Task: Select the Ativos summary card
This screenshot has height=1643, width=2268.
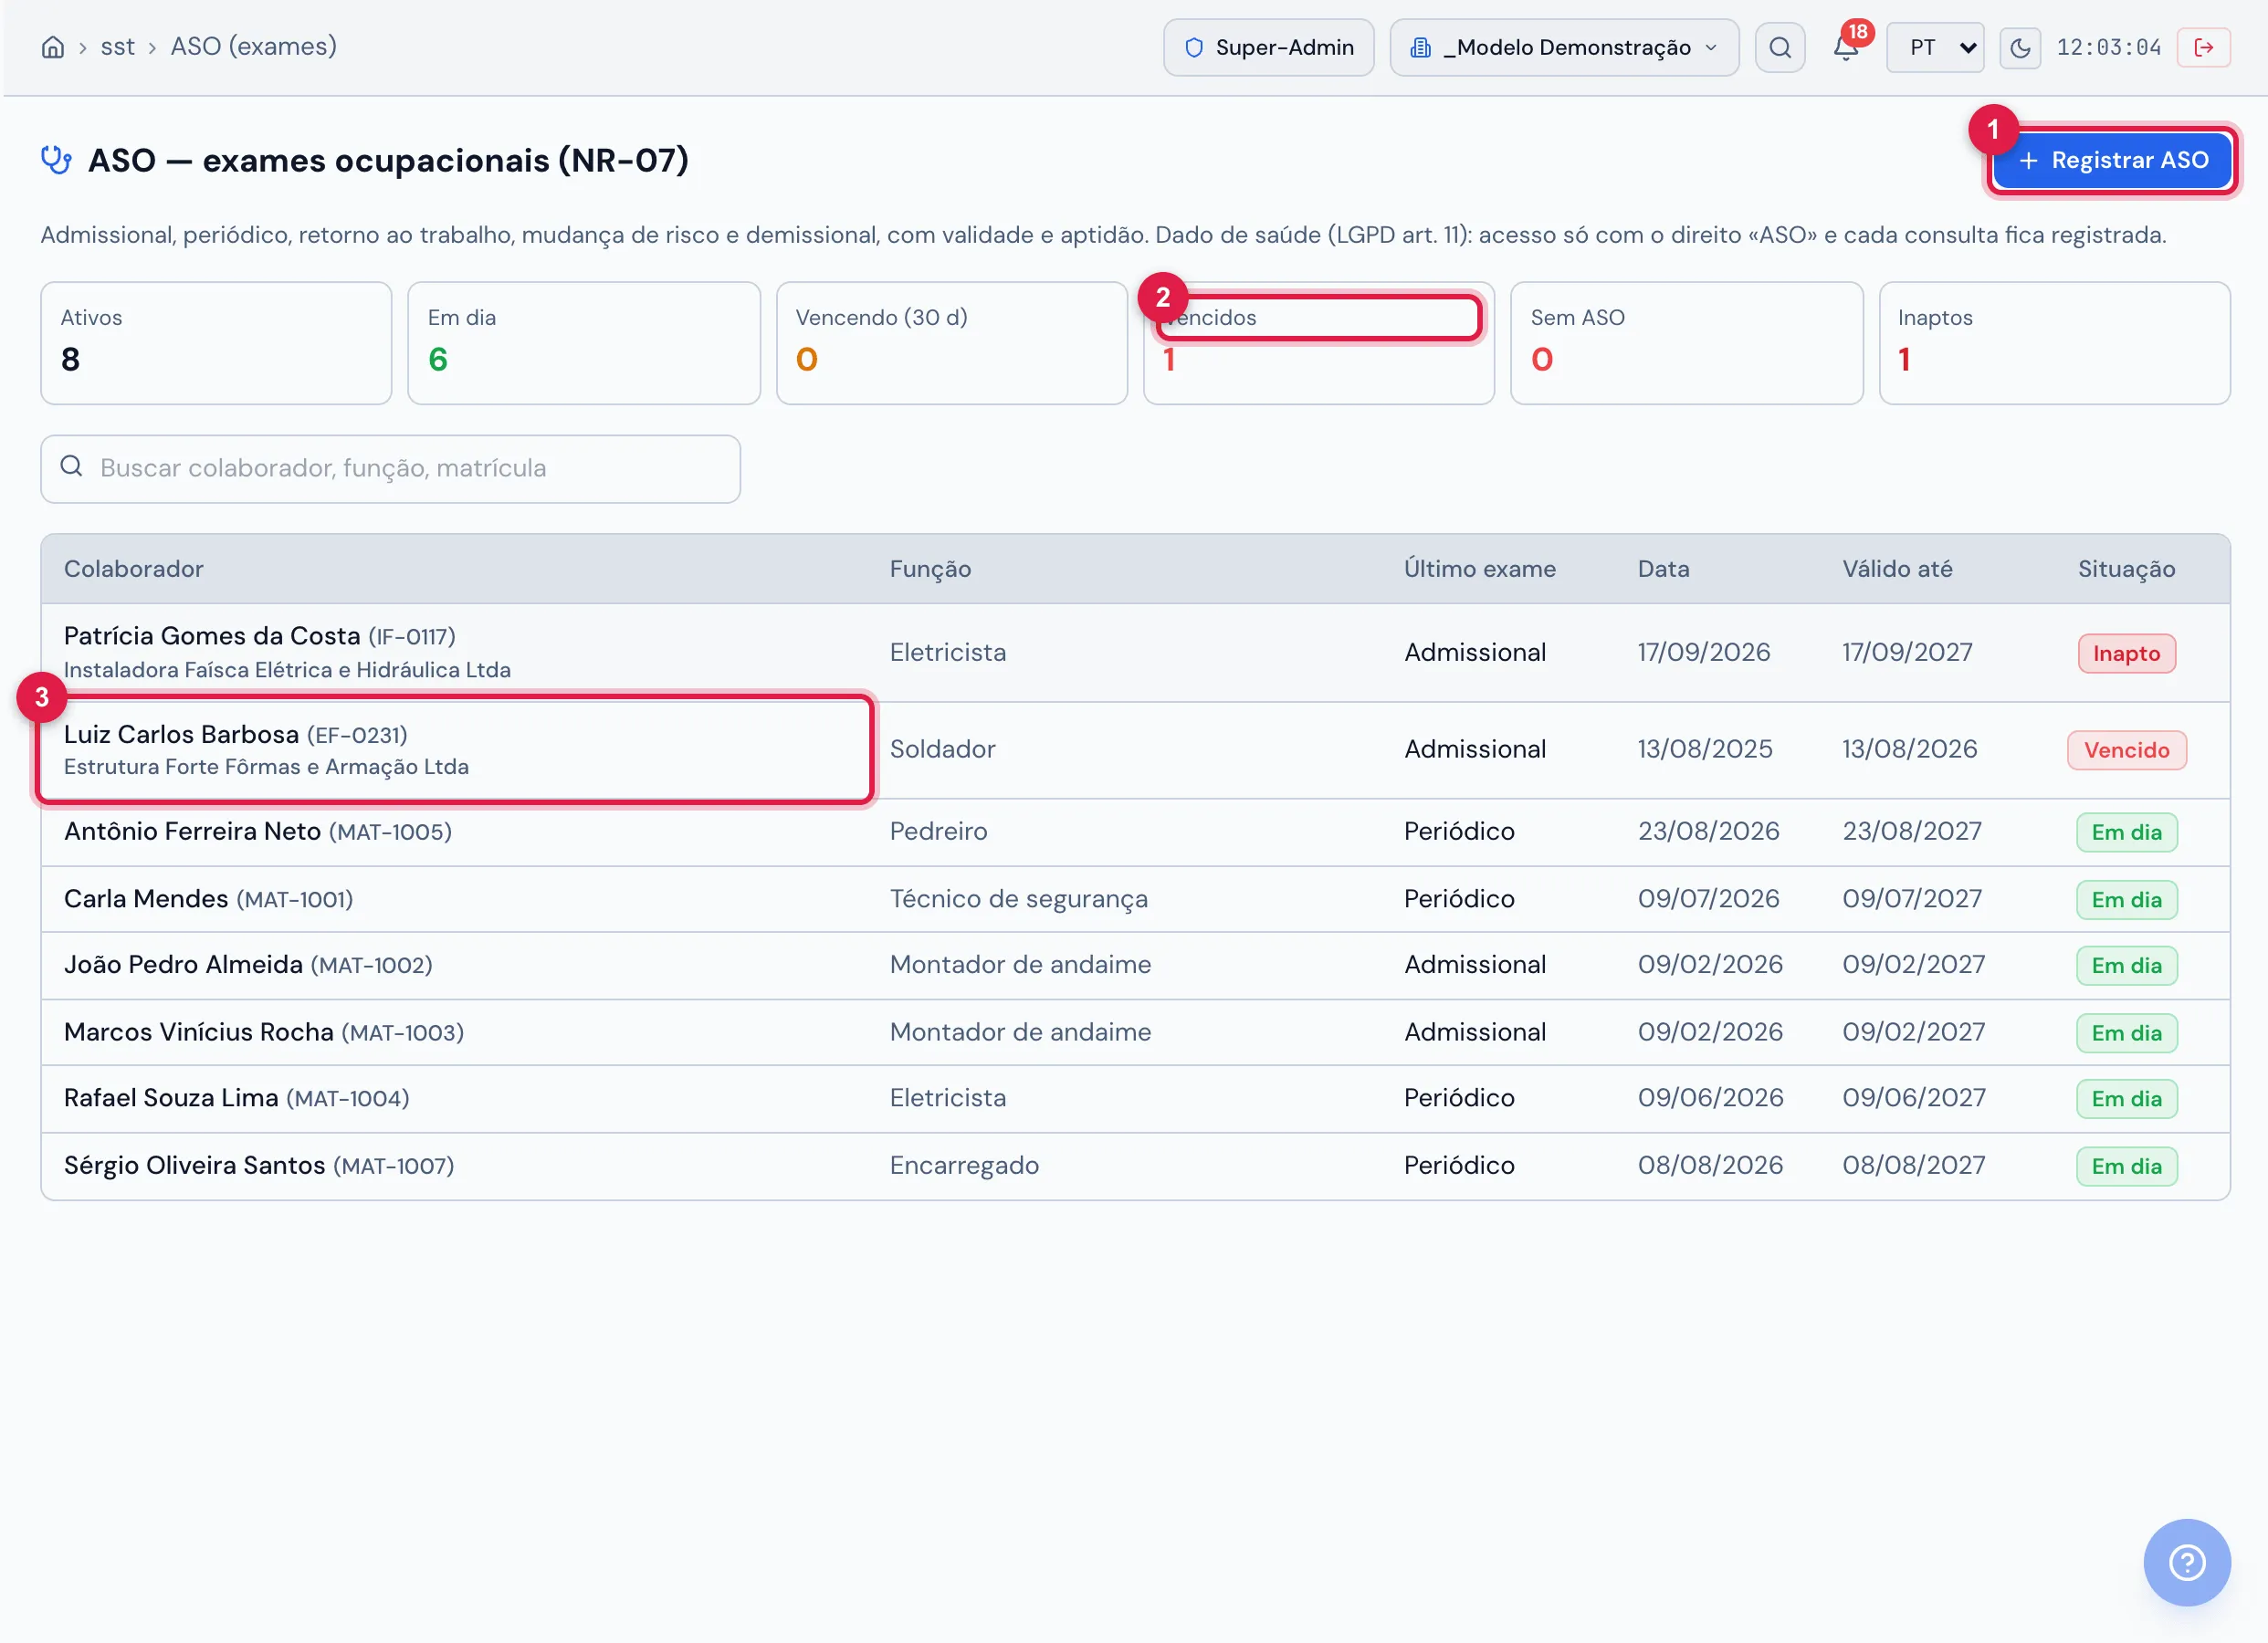Action: point(216,343)
